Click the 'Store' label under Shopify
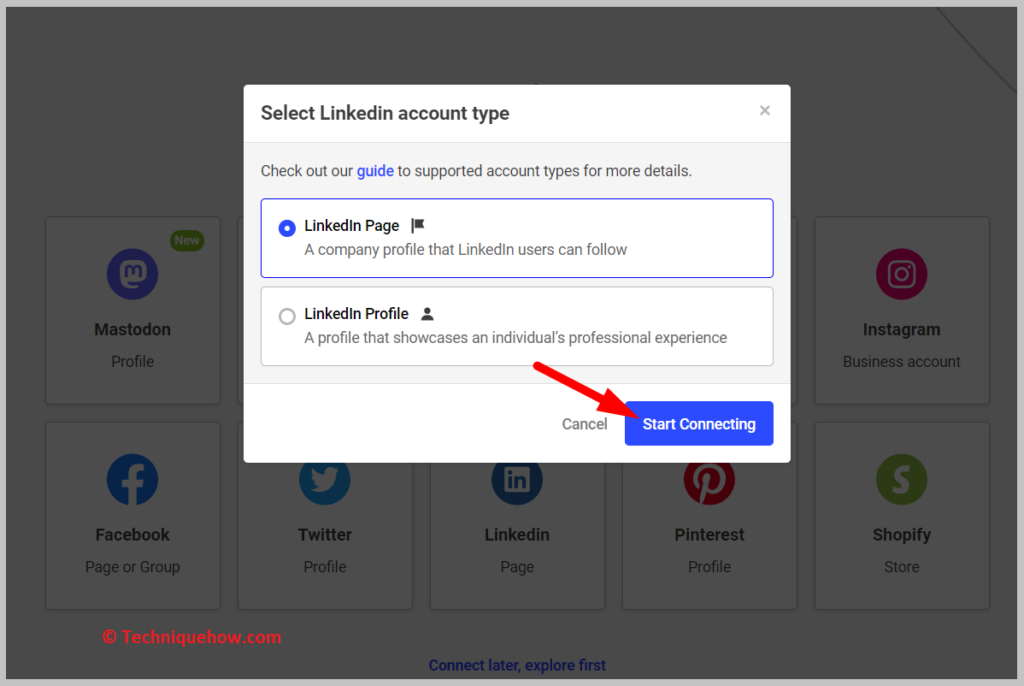The height and width of the screenshot is (686, 1024). point(901,567)
